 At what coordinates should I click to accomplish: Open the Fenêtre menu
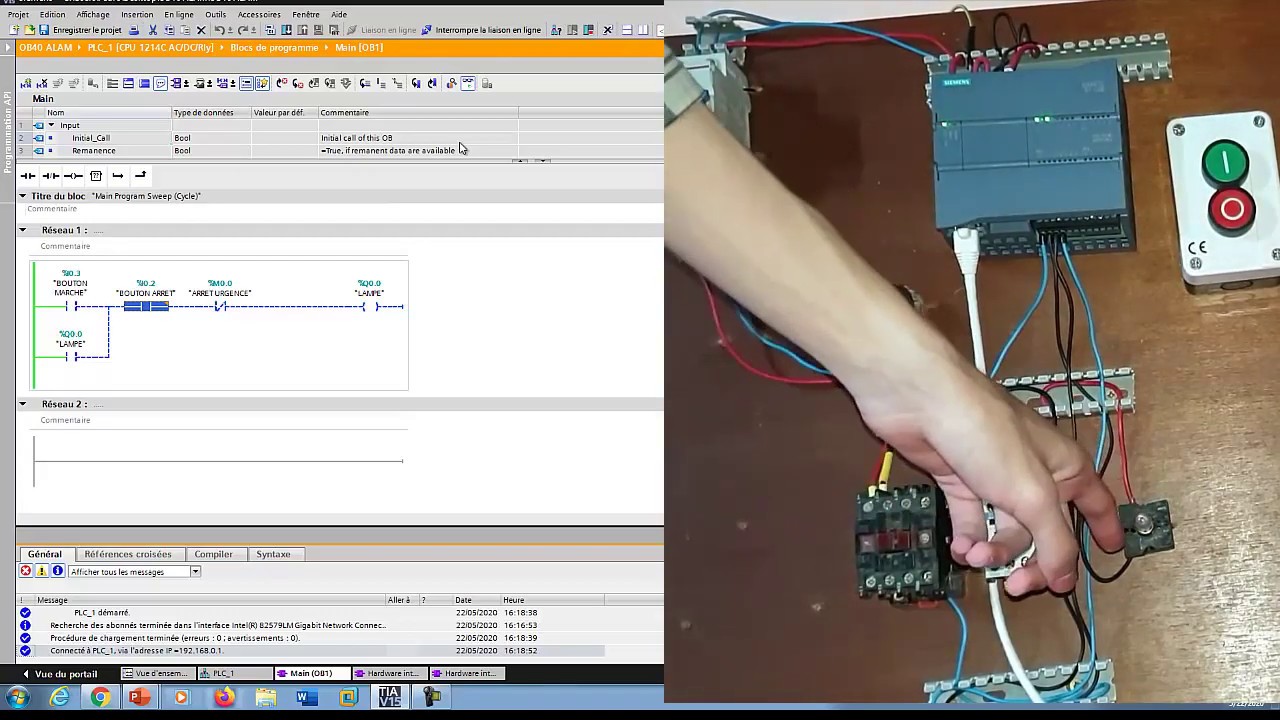[306, 15]
